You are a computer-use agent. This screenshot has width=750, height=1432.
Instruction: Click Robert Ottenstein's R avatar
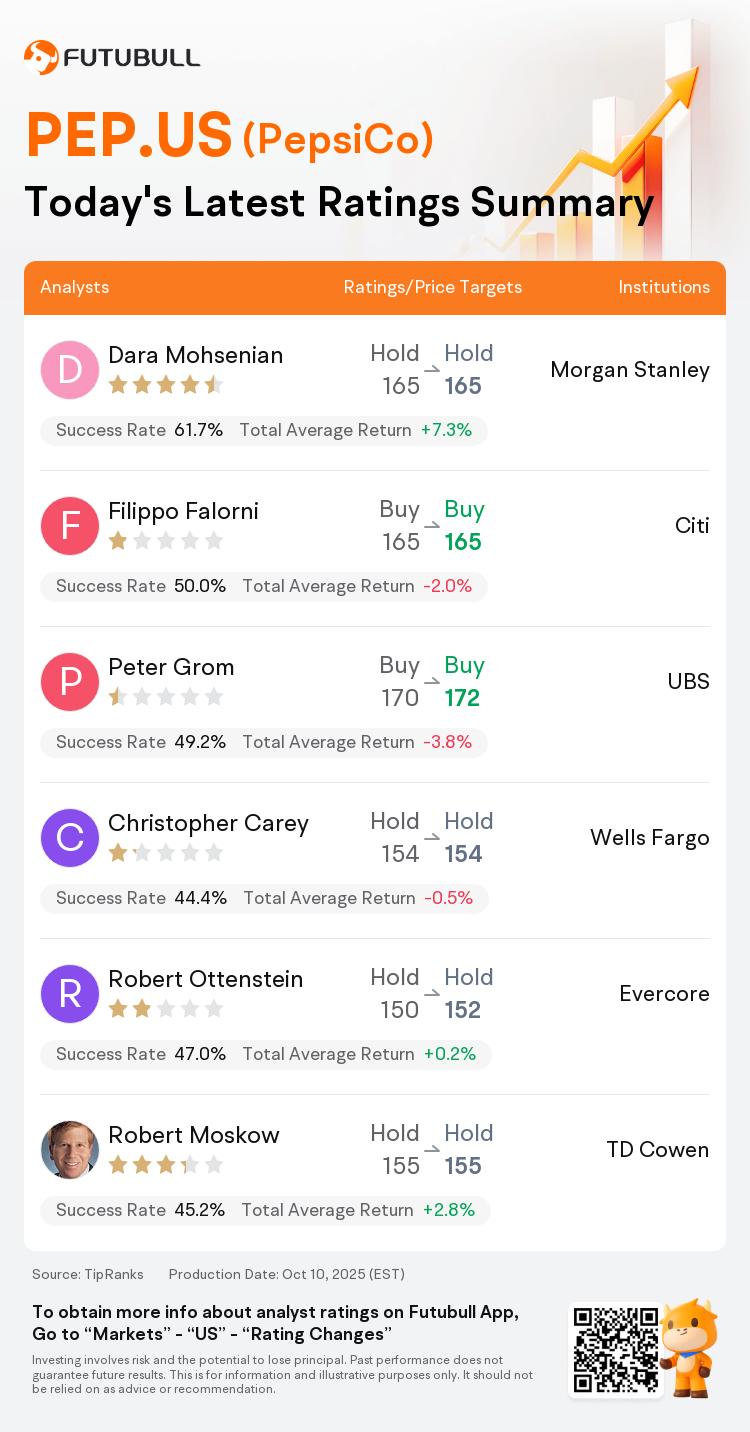click(x=70, y=994)
